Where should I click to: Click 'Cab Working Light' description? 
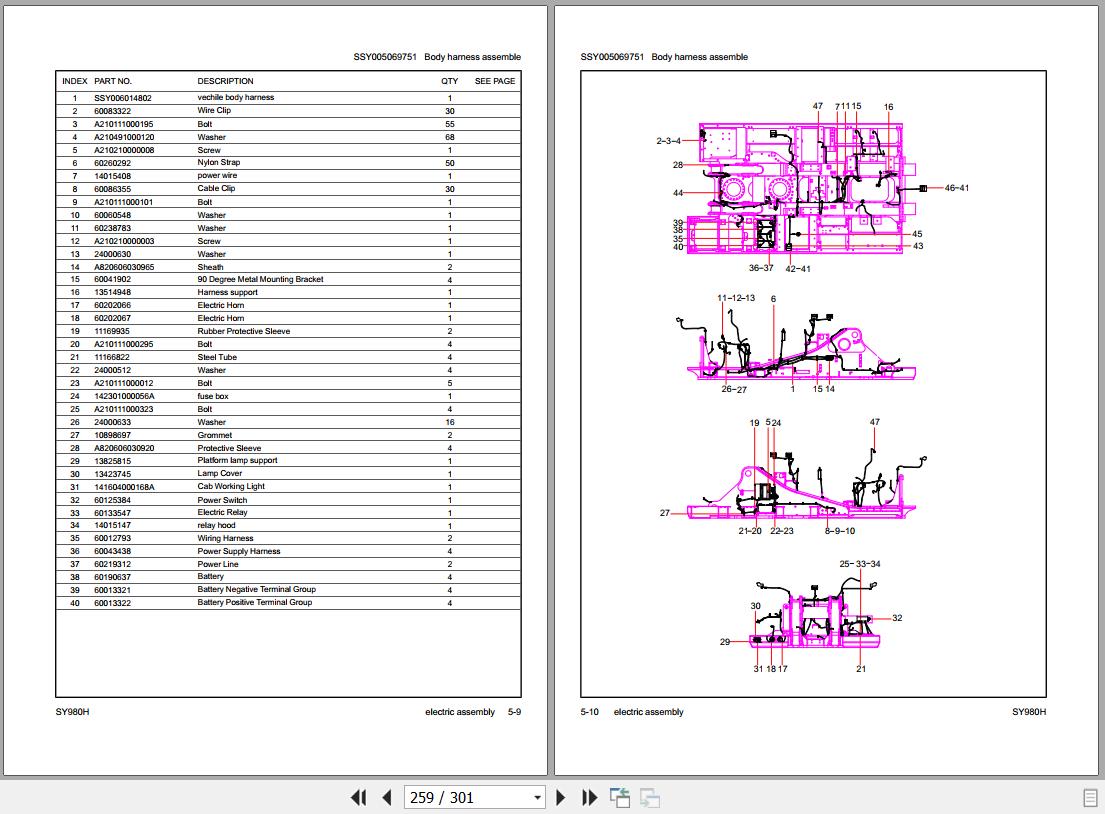click(x=231, y=487)
